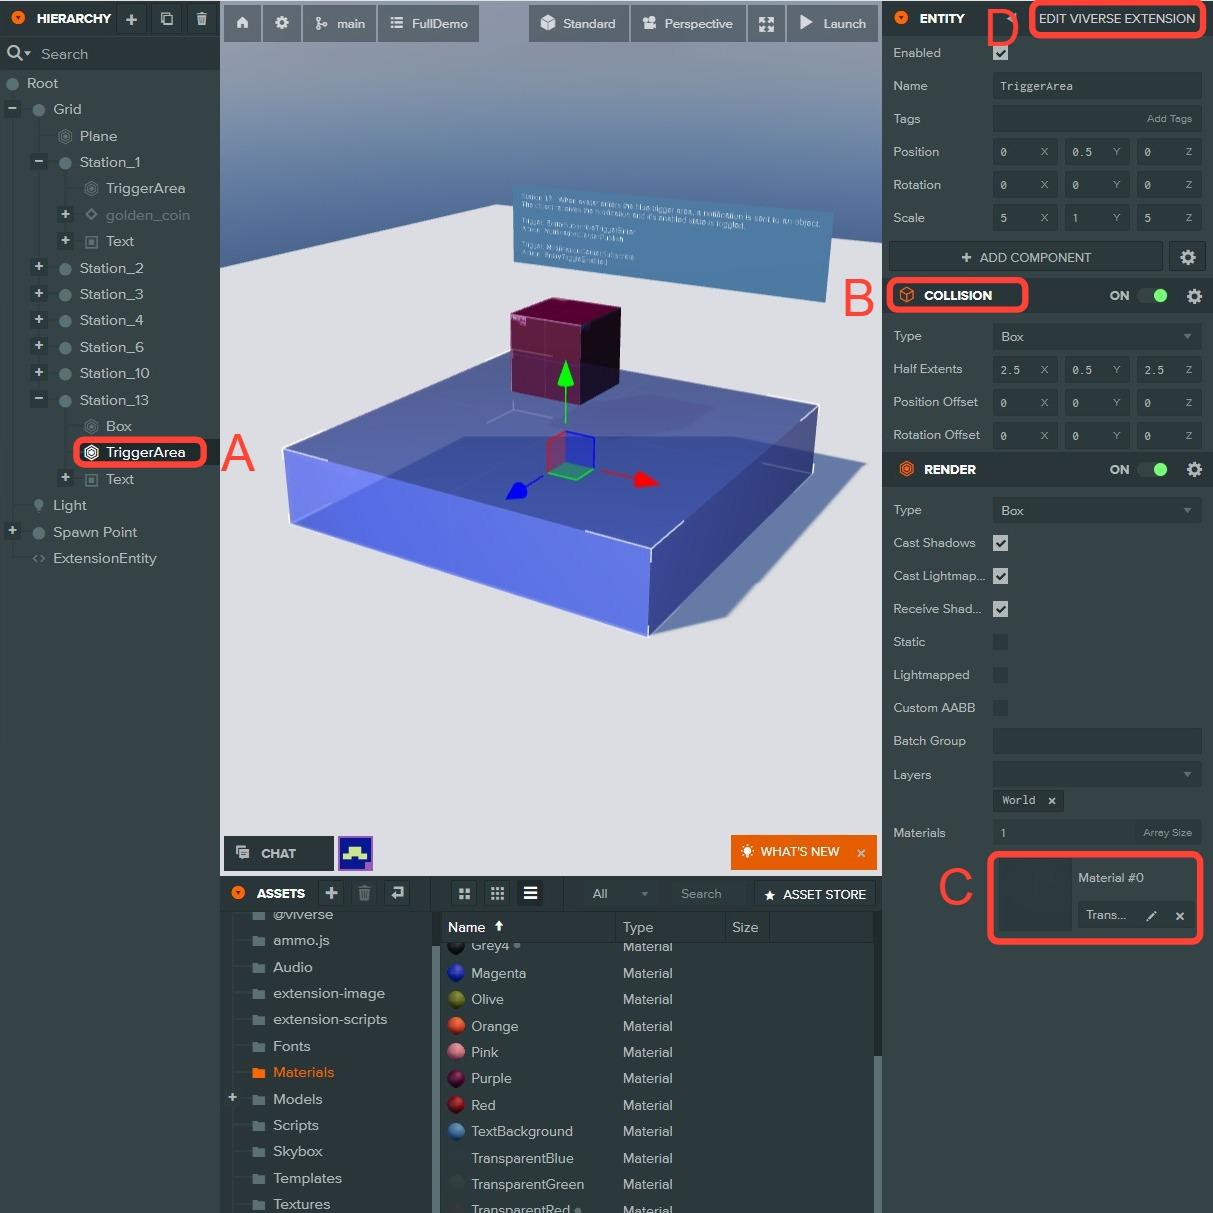Open the Collision Type dropdown
The width and height of the screenshot is (1213, 1213).
pos(1096,337)
